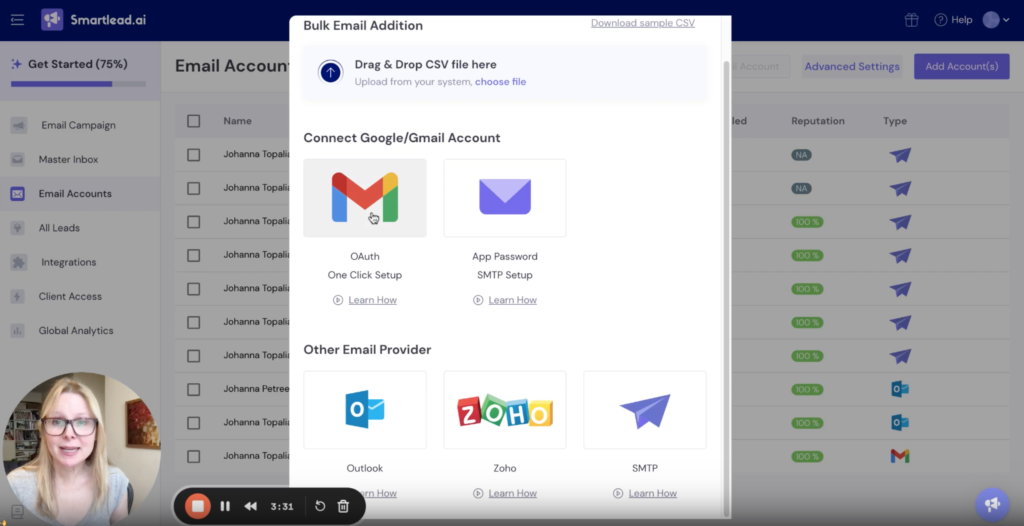Open Email Campaign in the sidebar
This screenshot has height=526, width=1024.
tap(78, 125)
